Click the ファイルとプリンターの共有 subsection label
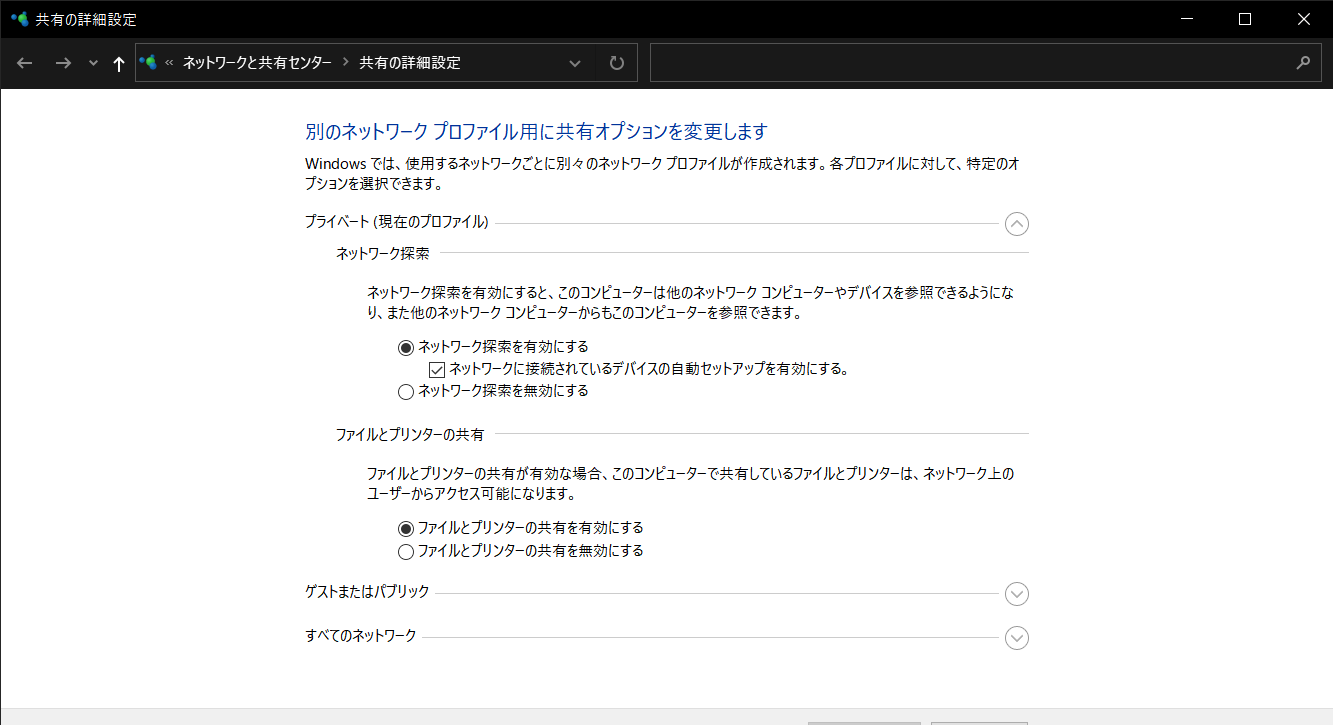Image resolution: width=1333 pixels, height=725 pixels. [x=410, y=435]
